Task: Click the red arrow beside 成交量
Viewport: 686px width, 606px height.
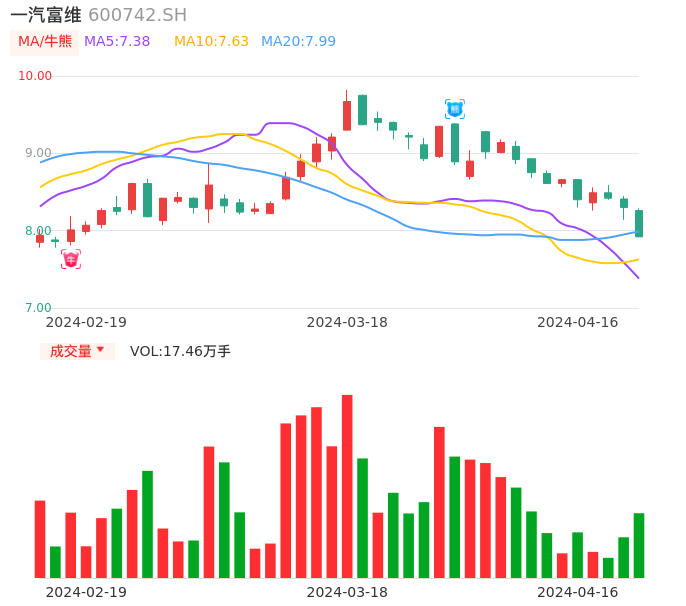Action: [x=100, y=350]
